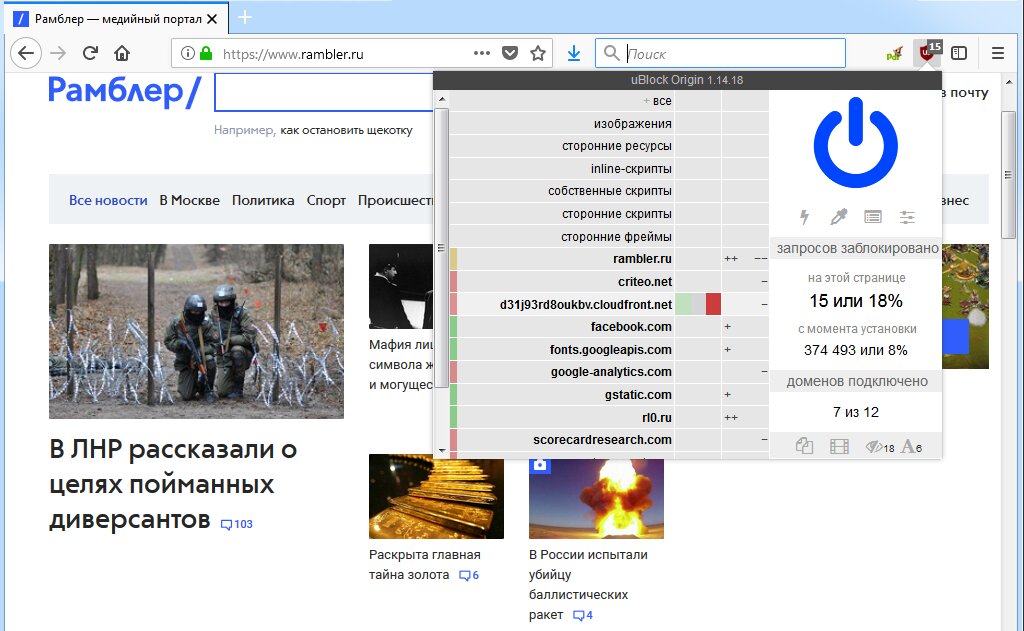The image size is (1024, 631).
Task: Open uBlock dashboard sliders icon
Action: click(907, 217)
